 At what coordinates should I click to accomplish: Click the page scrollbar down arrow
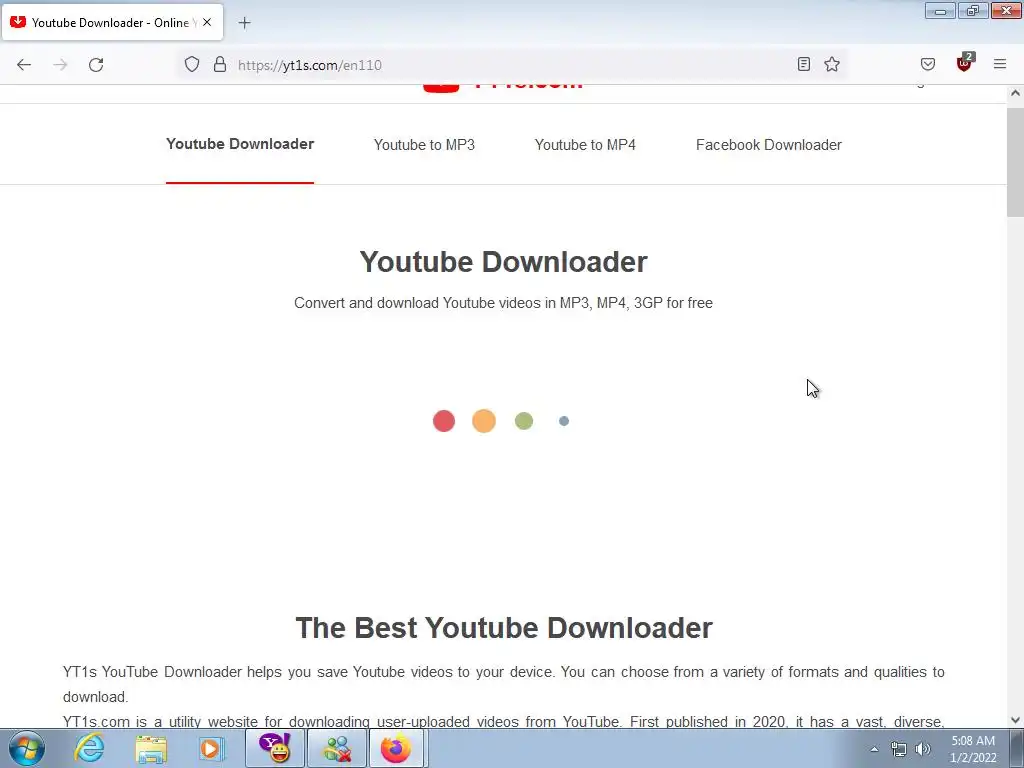[1015, 720]
